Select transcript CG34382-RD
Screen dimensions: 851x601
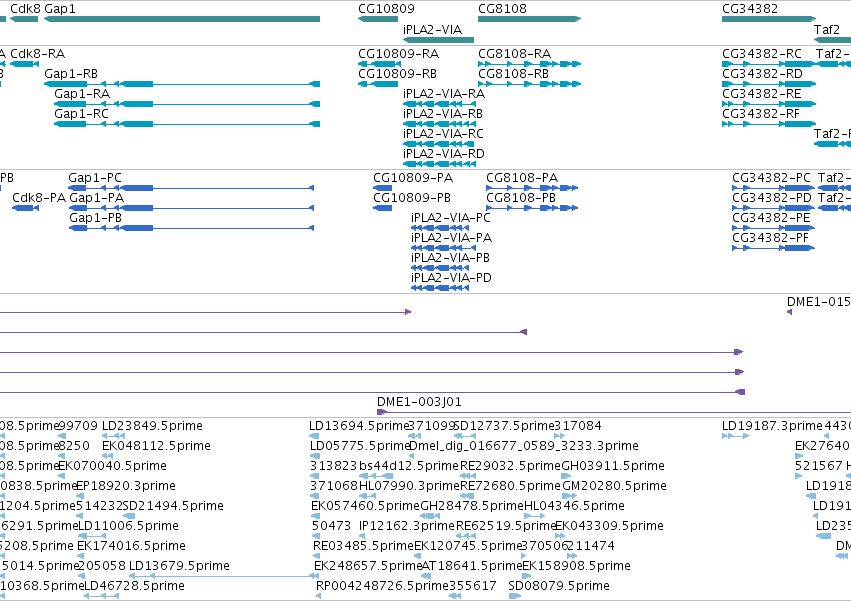click(x=769, y=84)
